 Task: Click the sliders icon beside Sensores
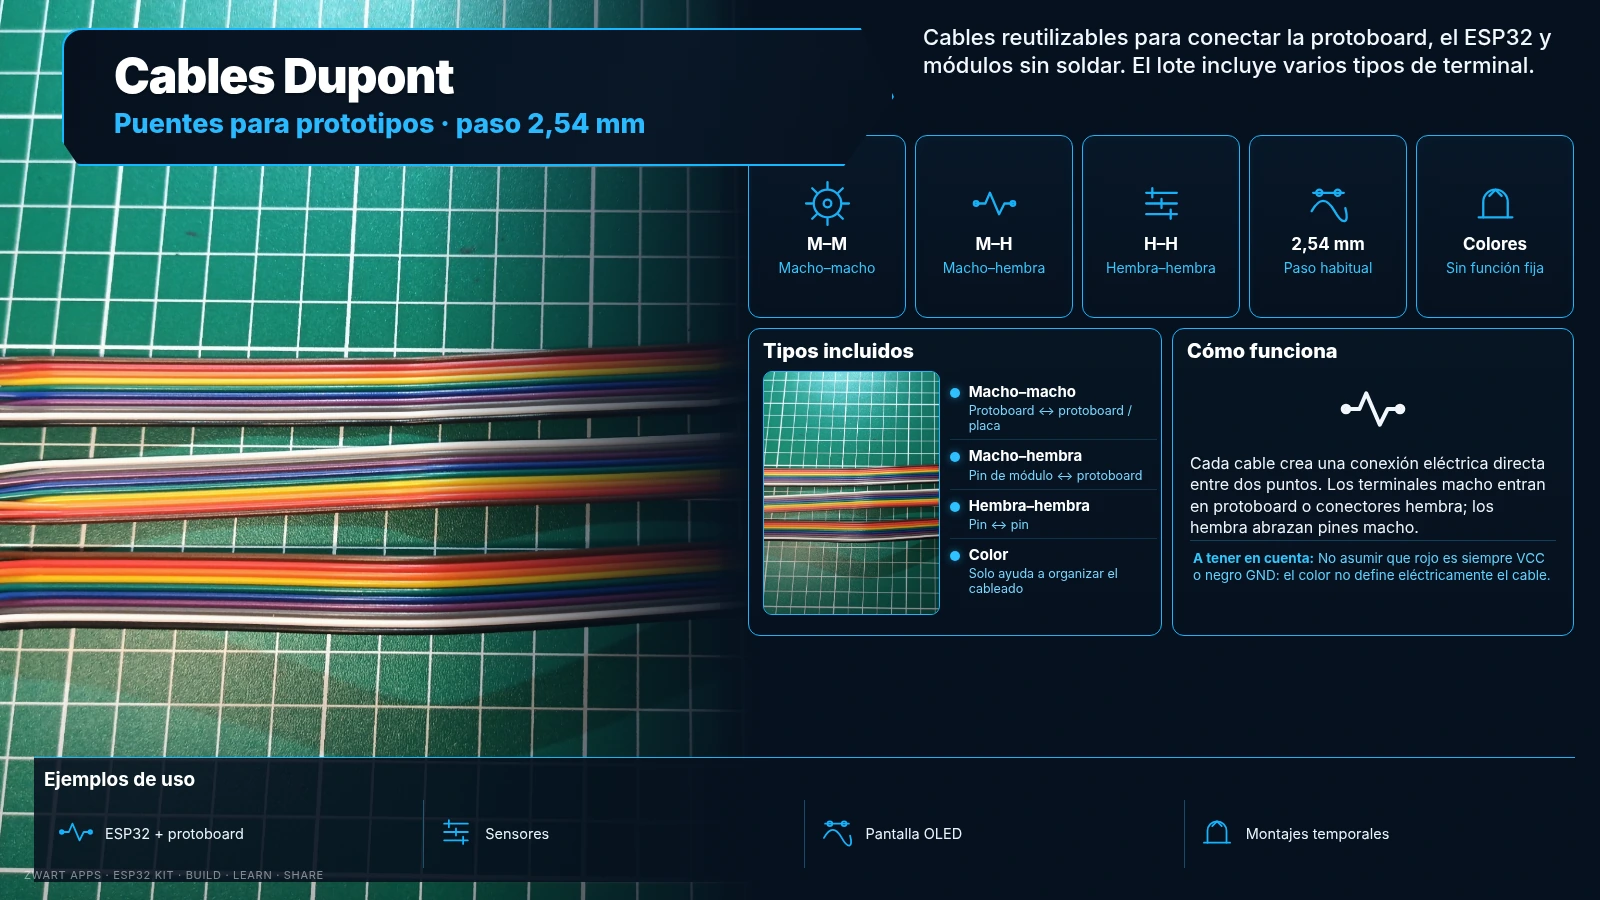(x=456, y=832)
